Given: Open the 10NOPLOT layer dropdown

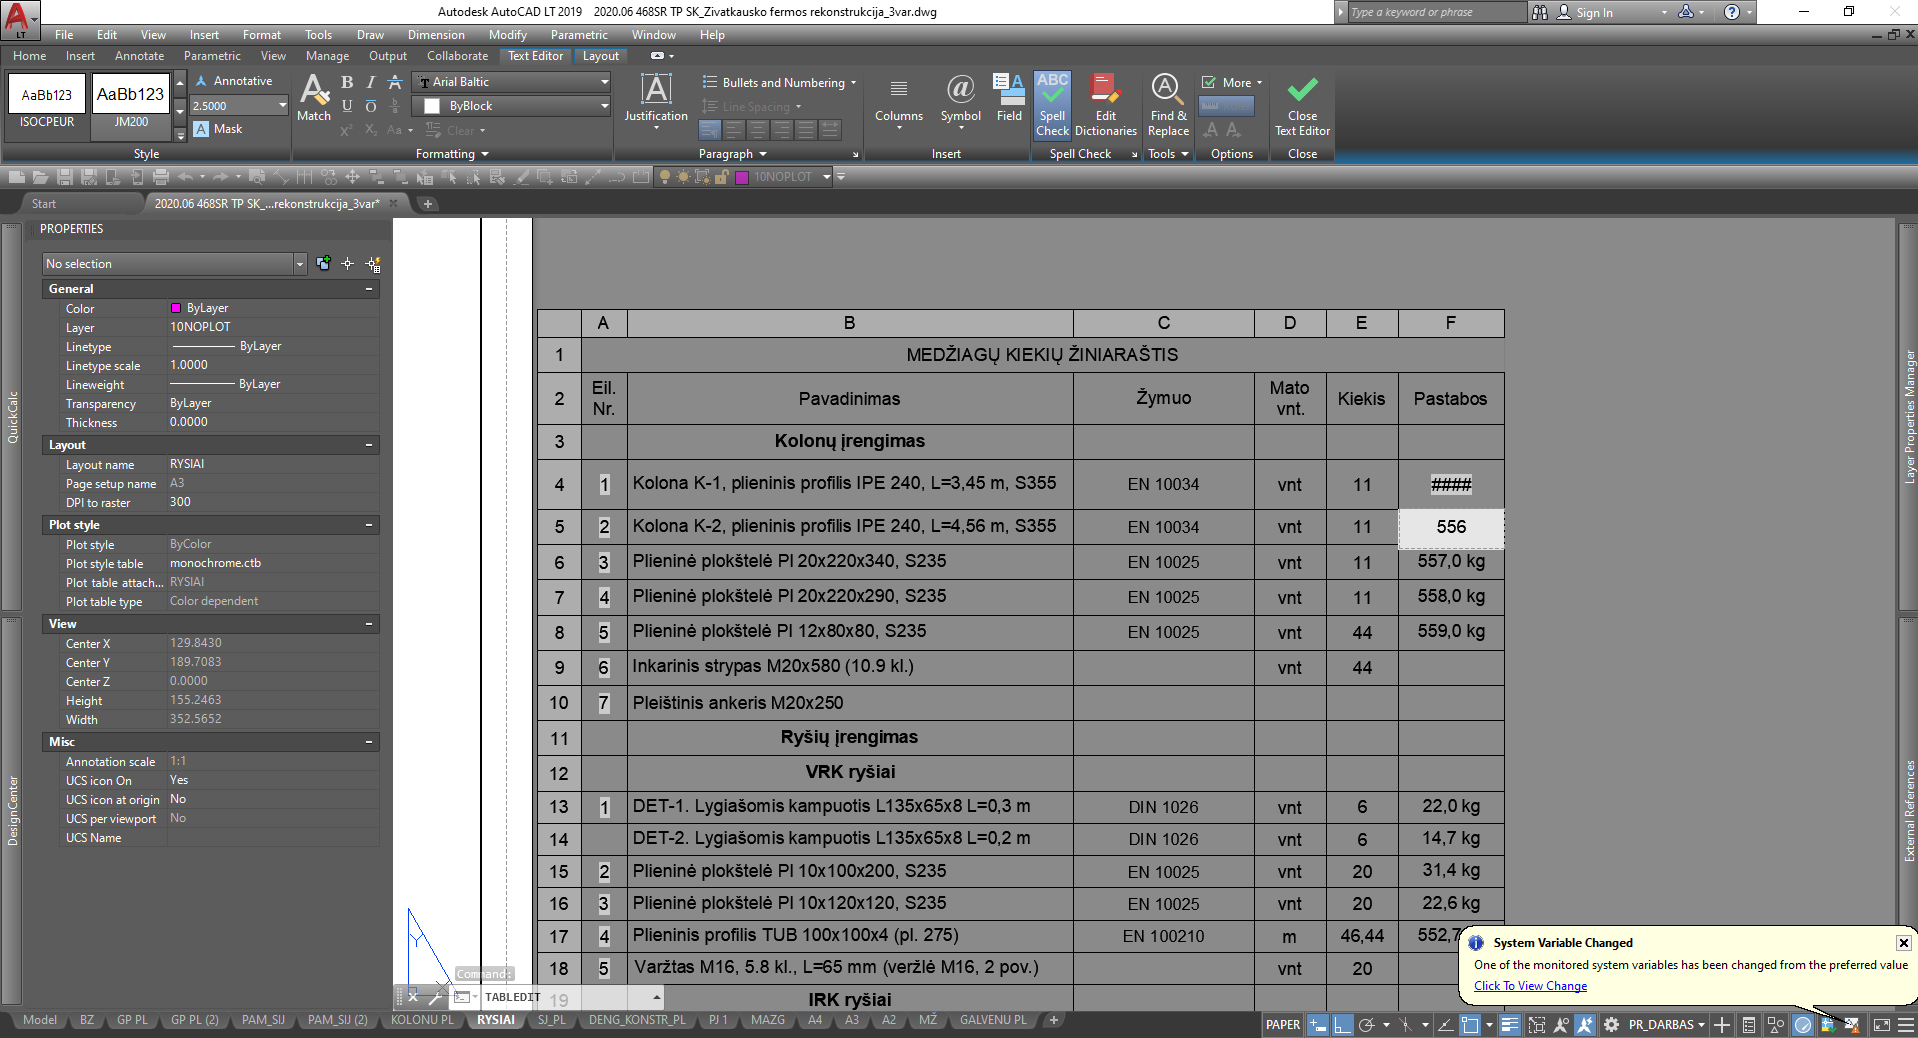Looking at the screenshot, I should [827, 177].
